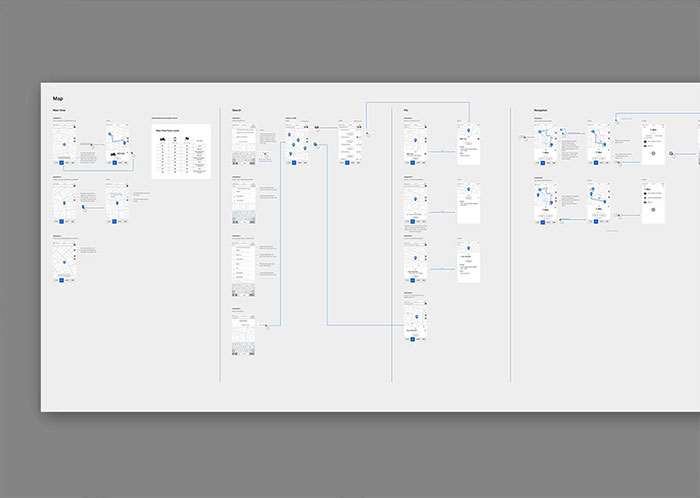Click the motorcycle icon in Zoom Levels table
The width and height of the screenshot is (700, 498).
tap(164, 137)
